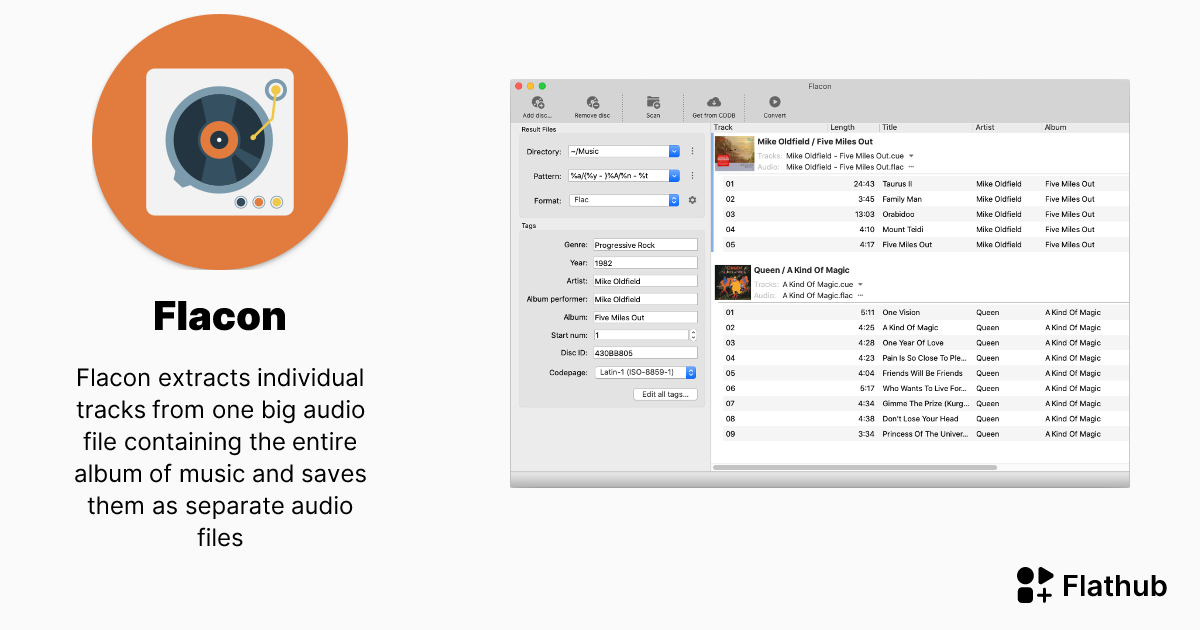Expand the Directory dropdown
This screenshot has width=1200, height=630.
click(675, 151)
